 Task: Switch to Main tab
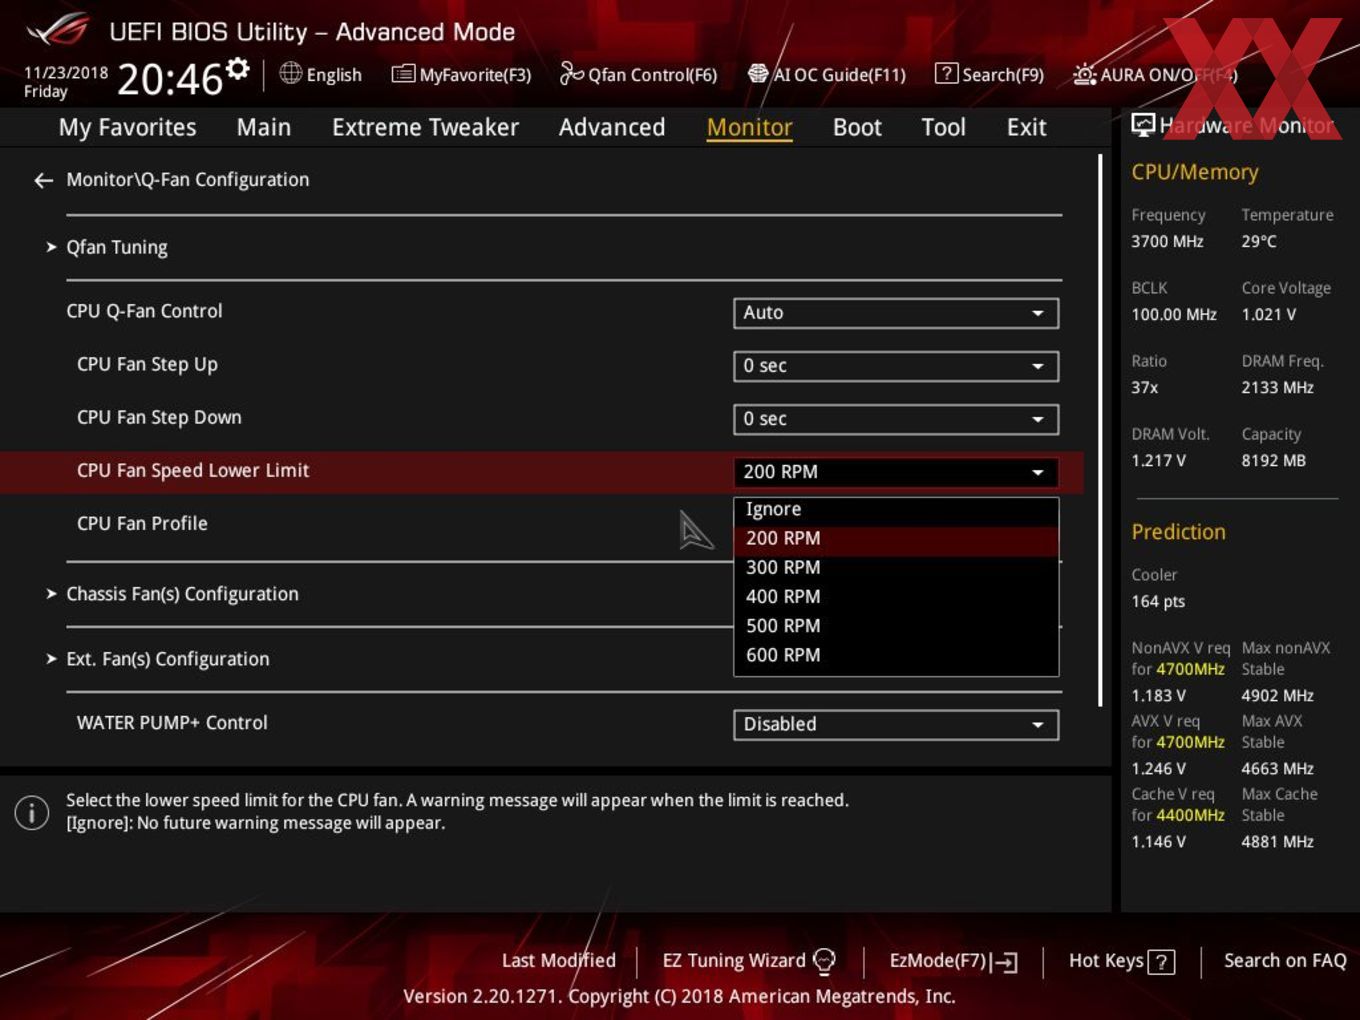(264, 128)
